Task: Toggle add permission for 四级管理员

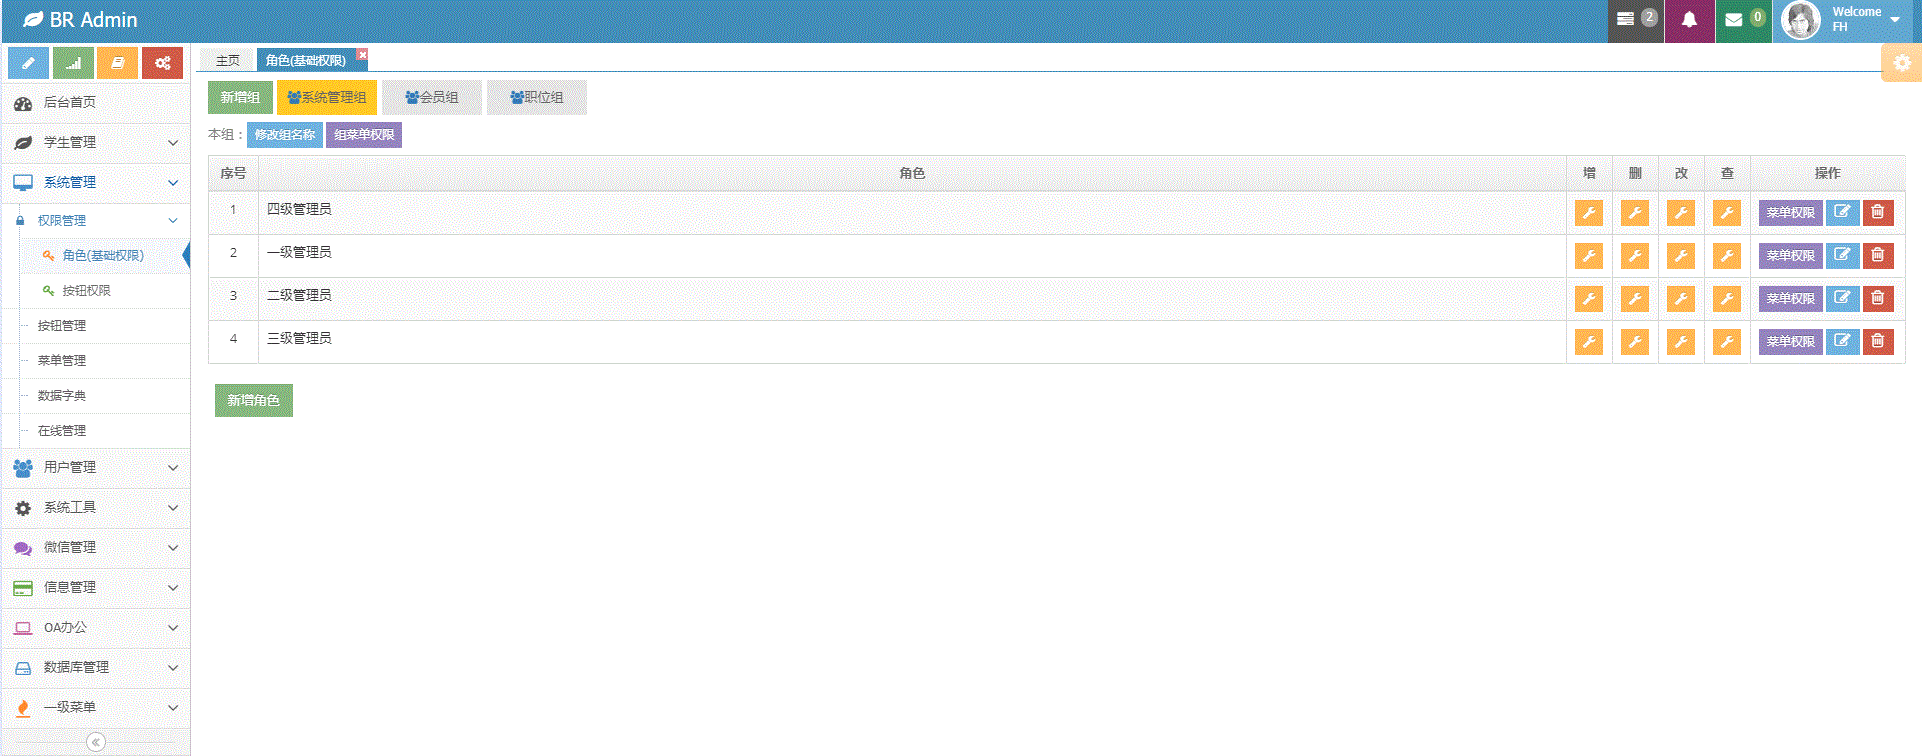Action: (x=1589, y=213)
